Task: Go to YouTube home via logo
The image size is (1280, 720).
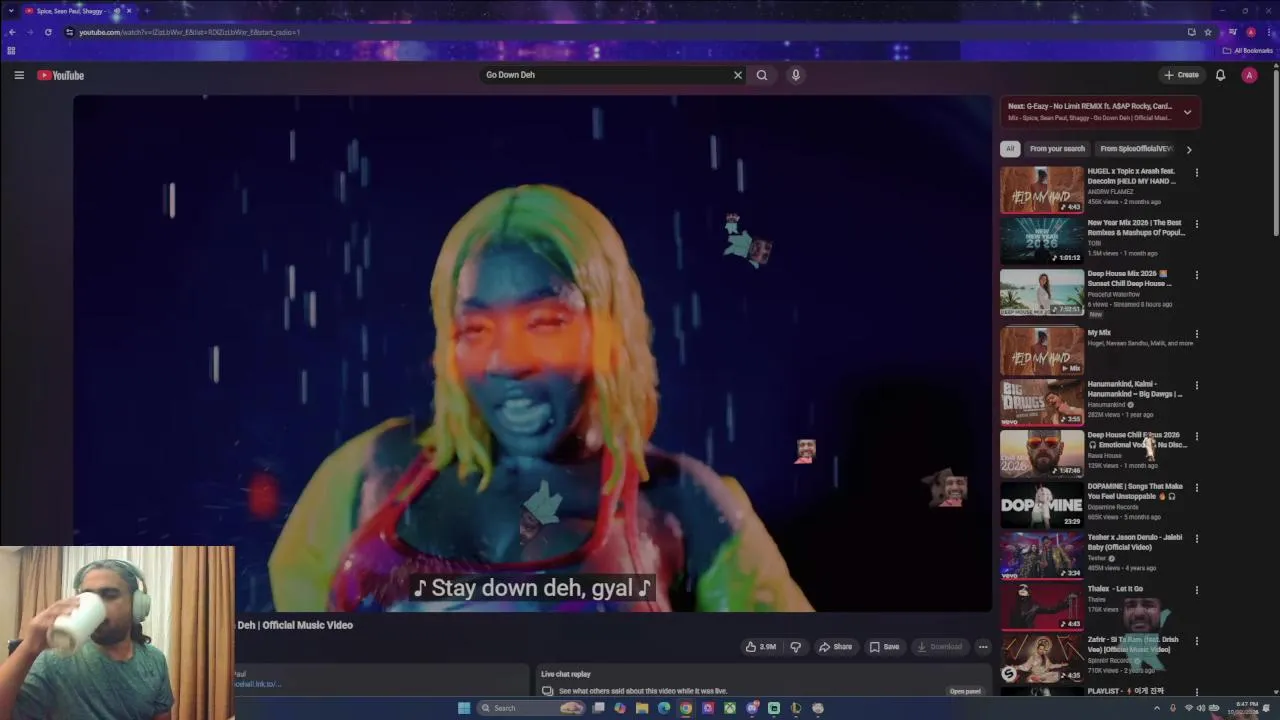Action: point(61,75)
